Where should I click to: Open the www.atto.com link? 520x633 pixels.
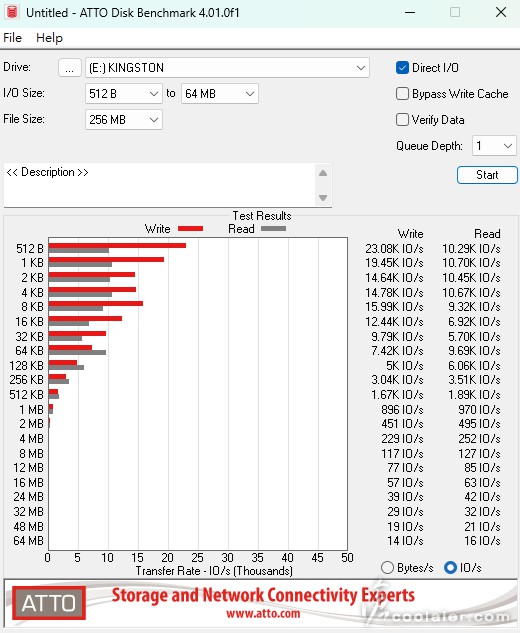263,614
